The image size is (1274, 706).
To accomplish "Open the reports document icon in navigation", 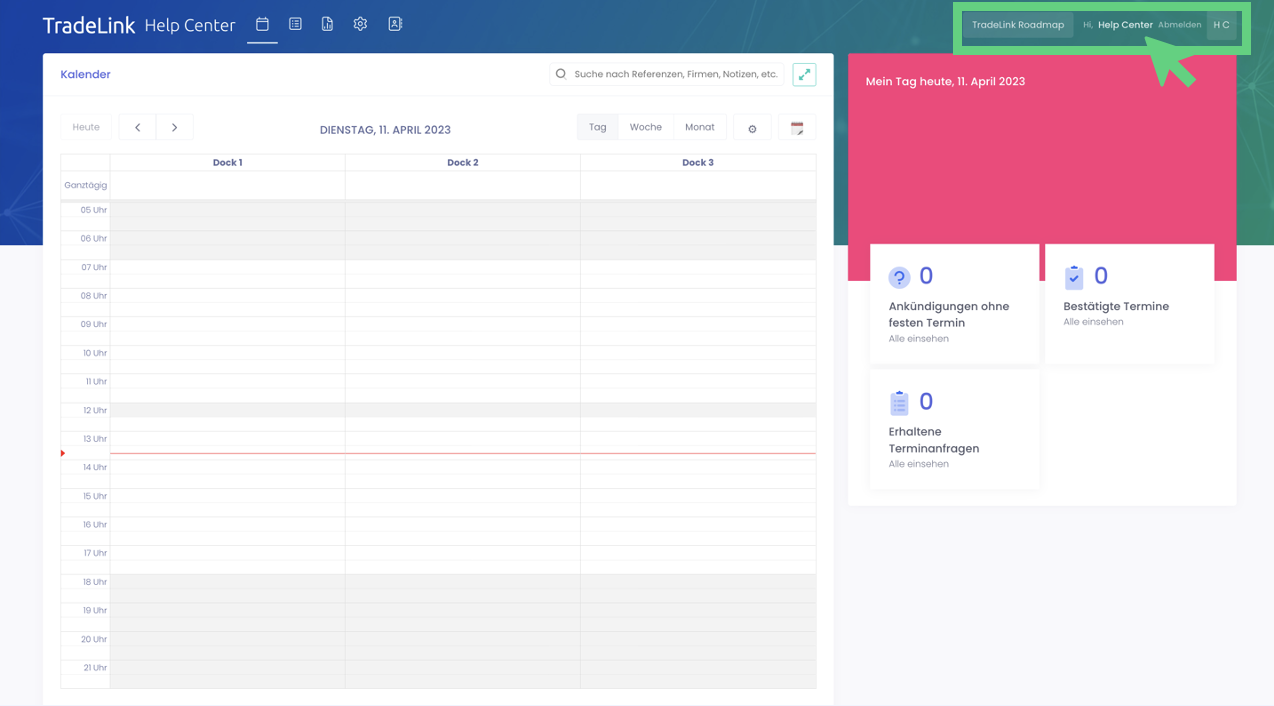I will coord(327,24).
